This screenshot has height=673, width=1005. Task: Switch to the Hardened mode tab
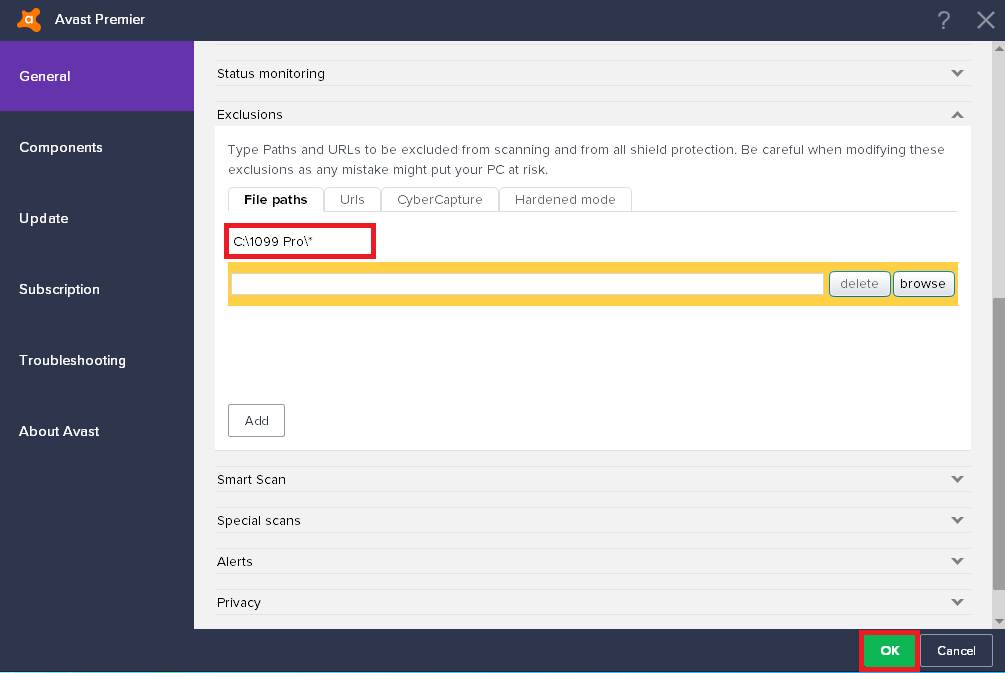coord(565,200)
